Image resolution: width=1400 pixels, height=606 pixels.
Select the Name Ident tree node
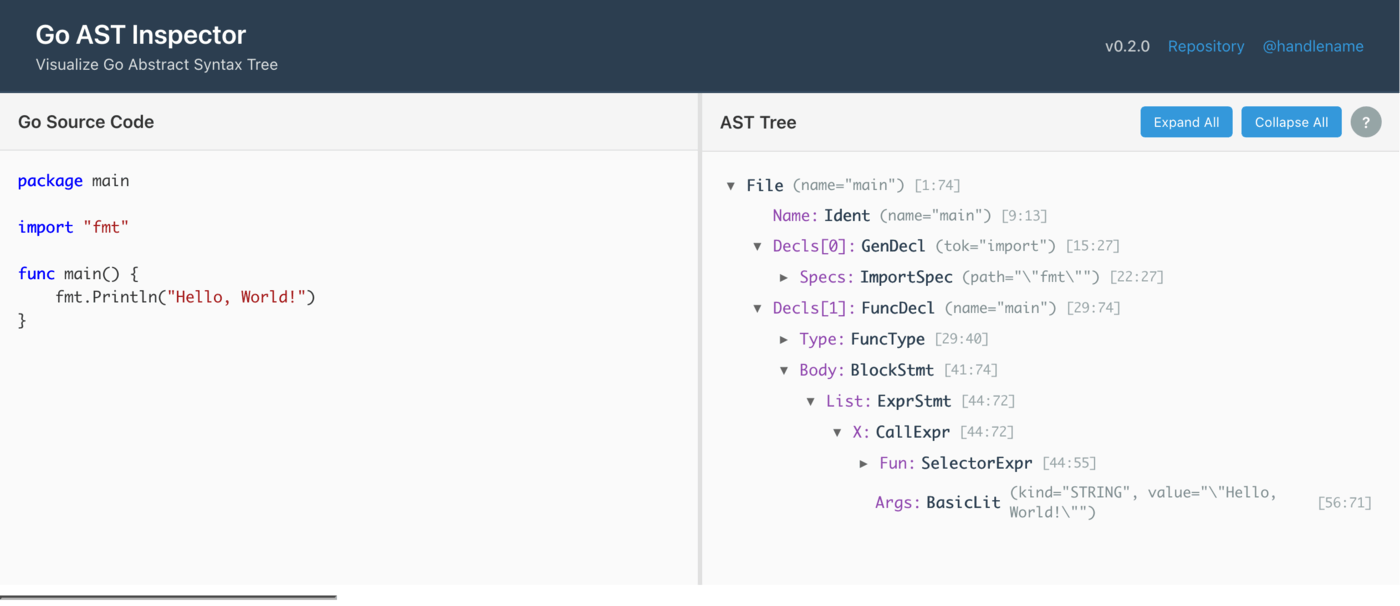point(846,216)
